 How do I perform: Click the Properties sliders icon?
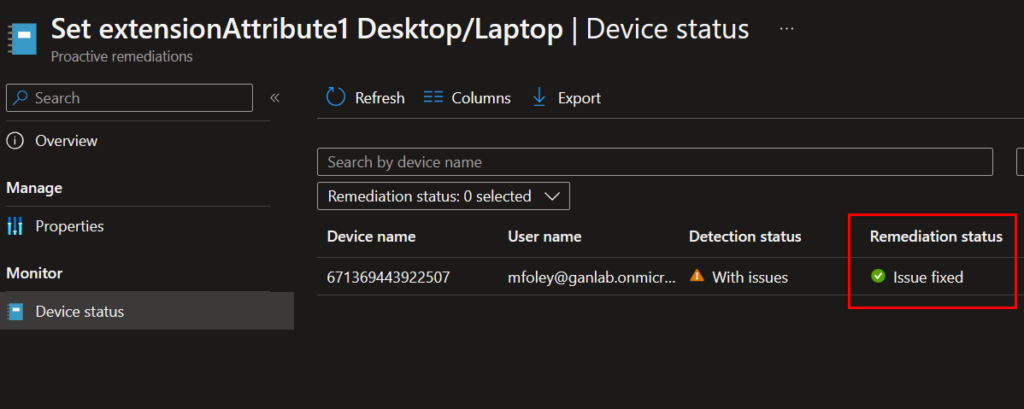15,226
